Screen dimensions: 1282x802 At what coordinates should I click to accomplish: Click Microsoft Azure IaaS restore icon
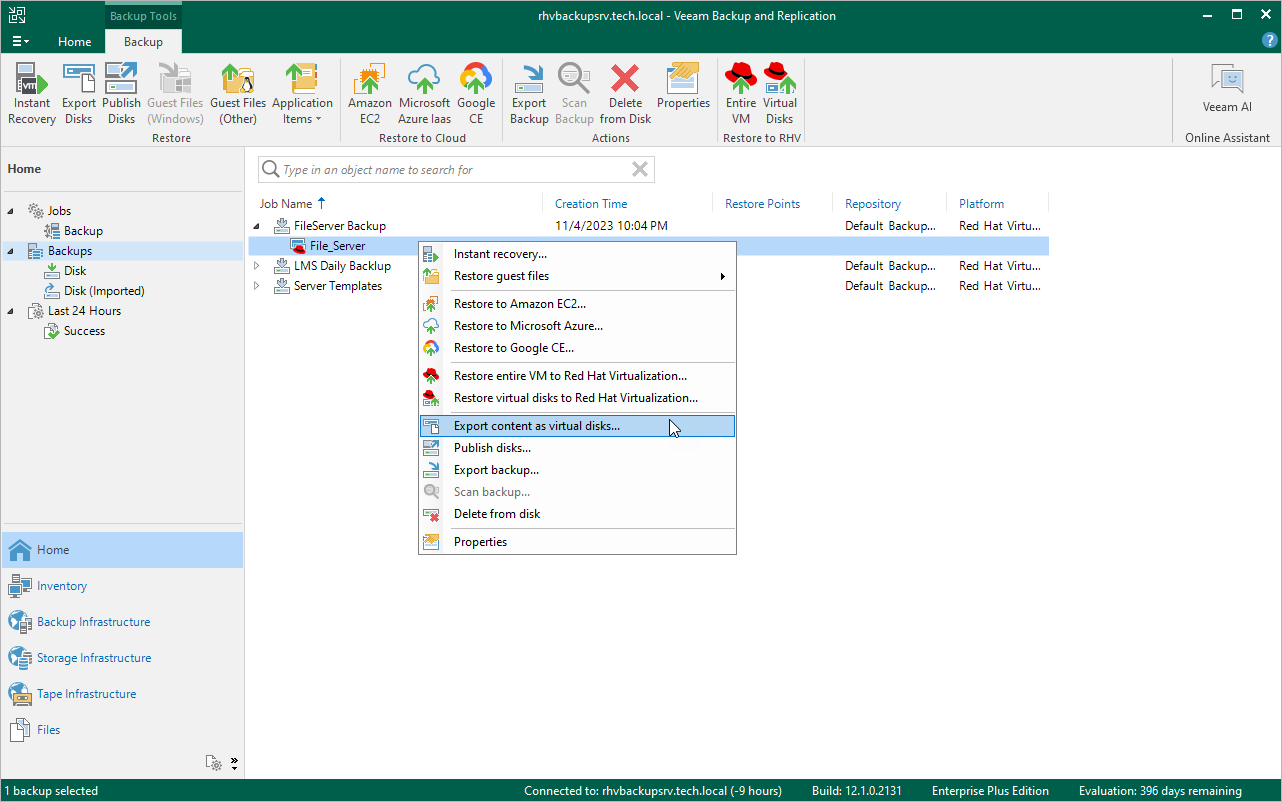point(425,94)
